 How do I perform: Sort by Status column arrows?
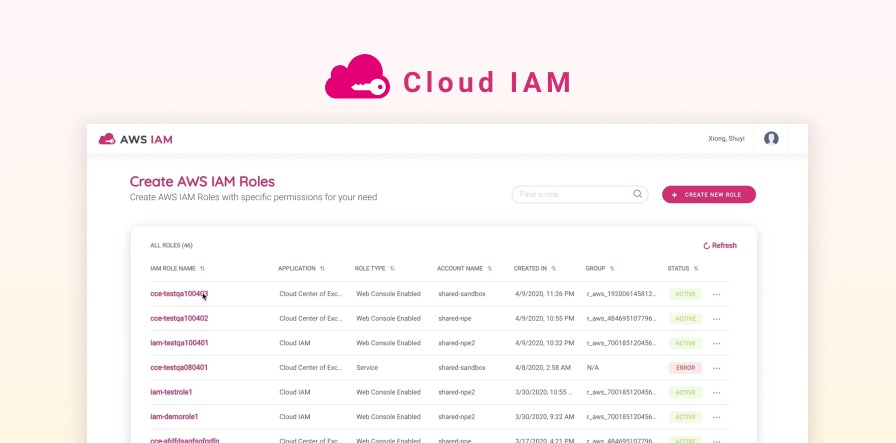click(x=696, y=268)
